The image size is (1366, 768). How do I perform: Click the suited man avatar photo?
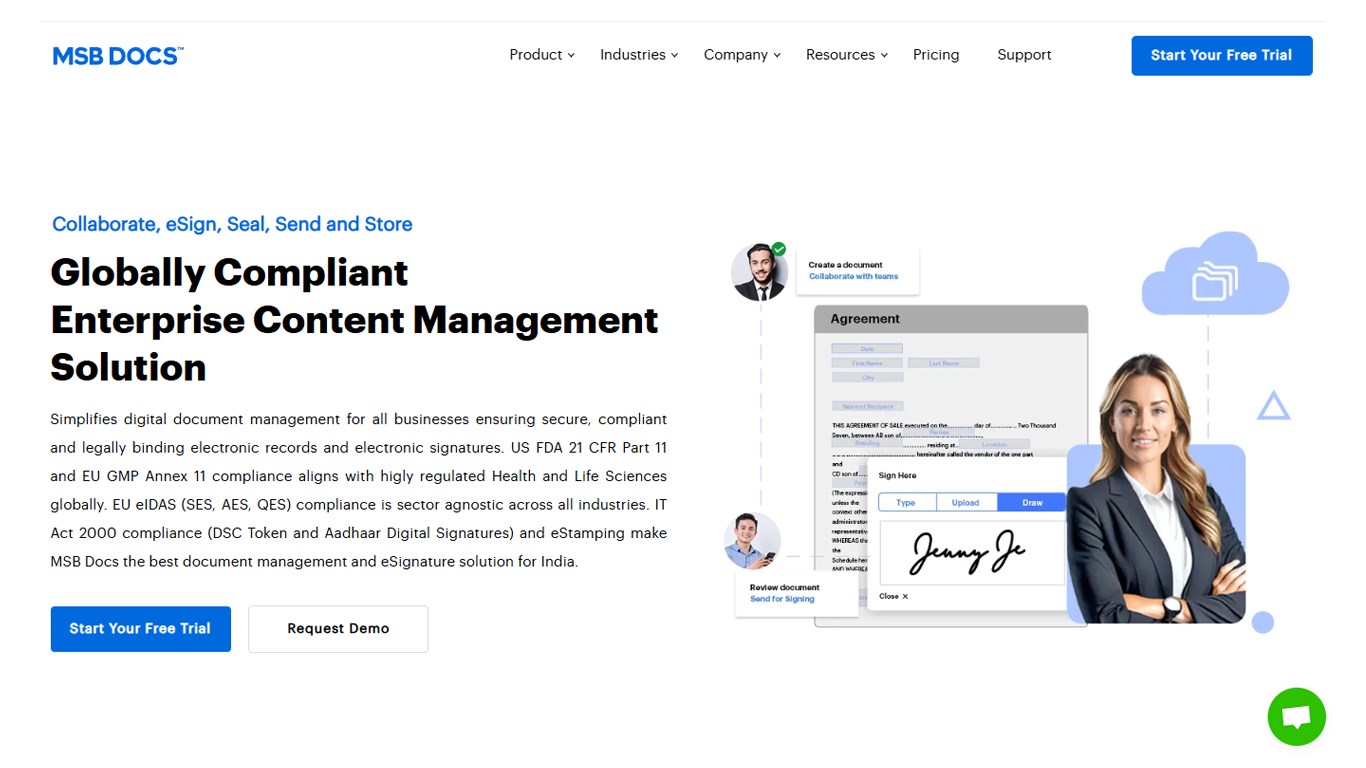click(x=760, y=271)
